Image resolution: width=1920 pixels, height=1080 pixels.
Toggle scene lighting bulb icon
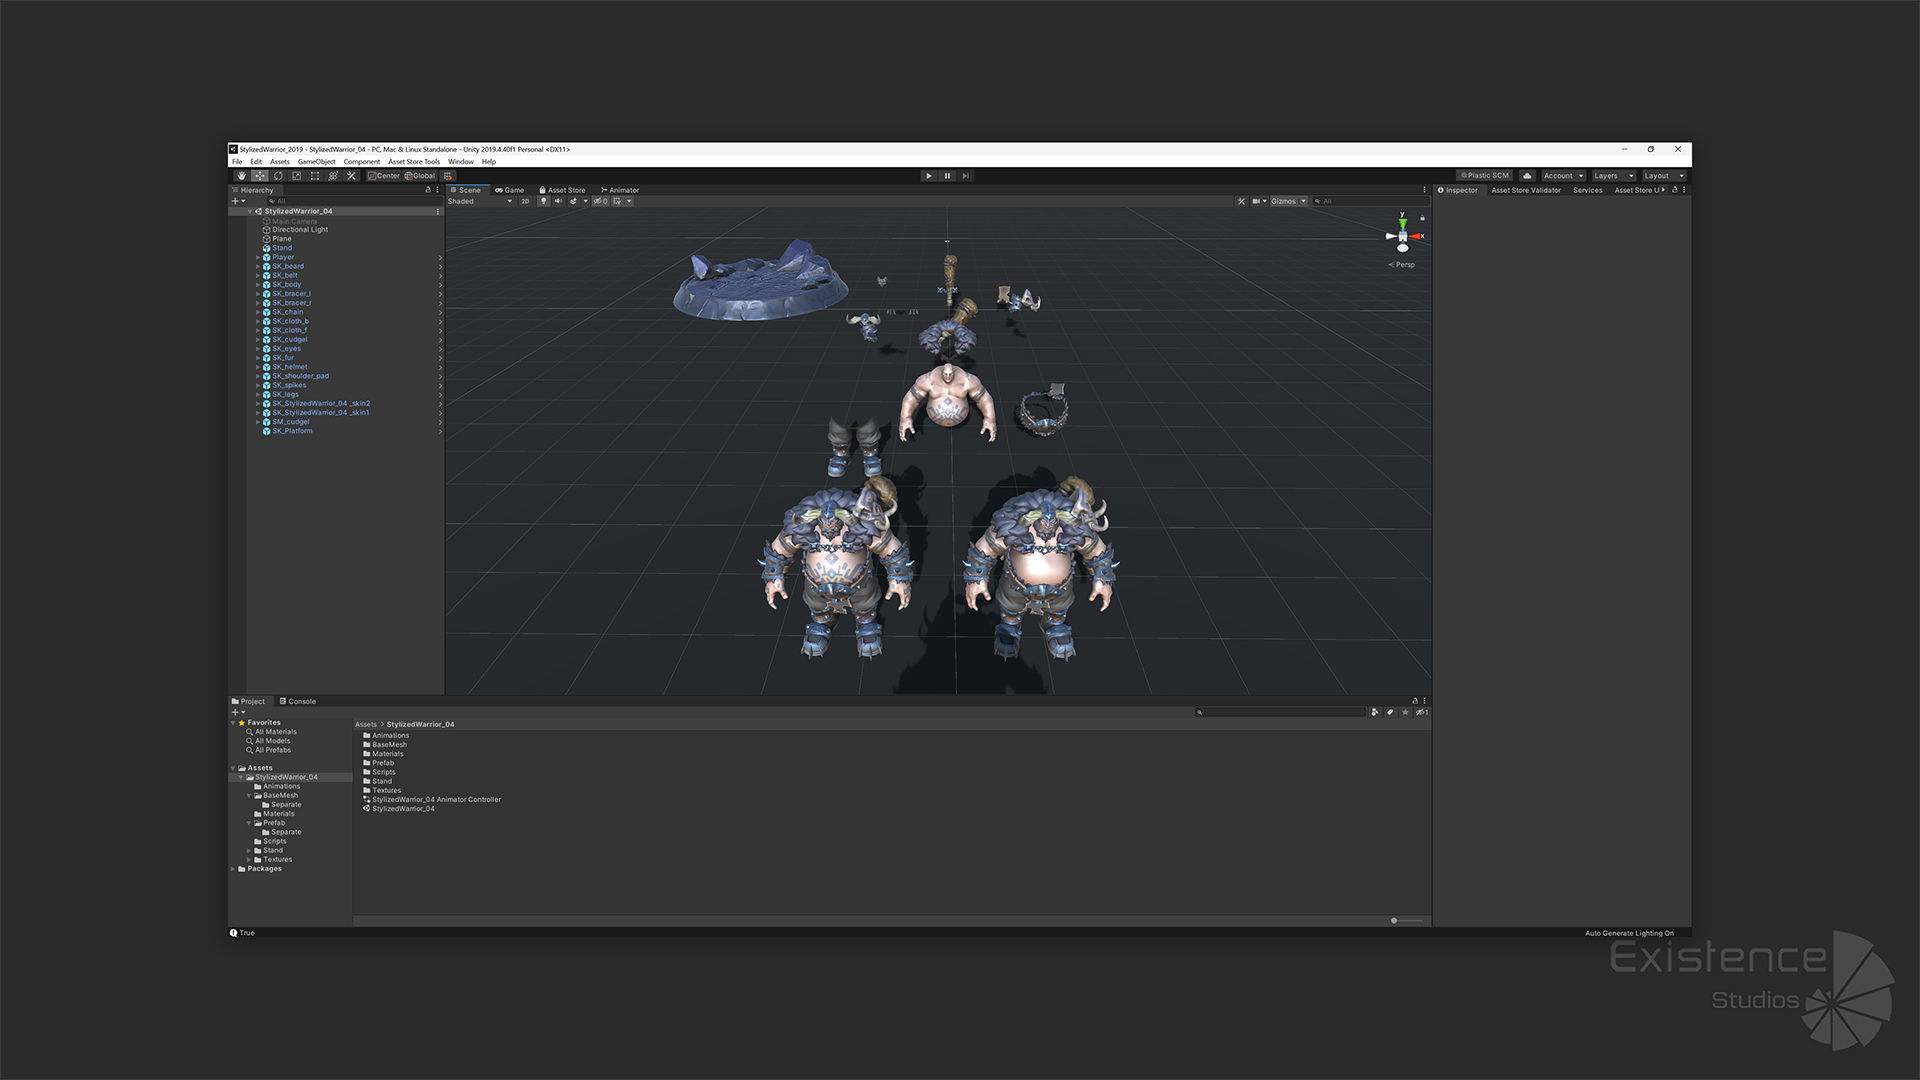(x=544, y=201)
